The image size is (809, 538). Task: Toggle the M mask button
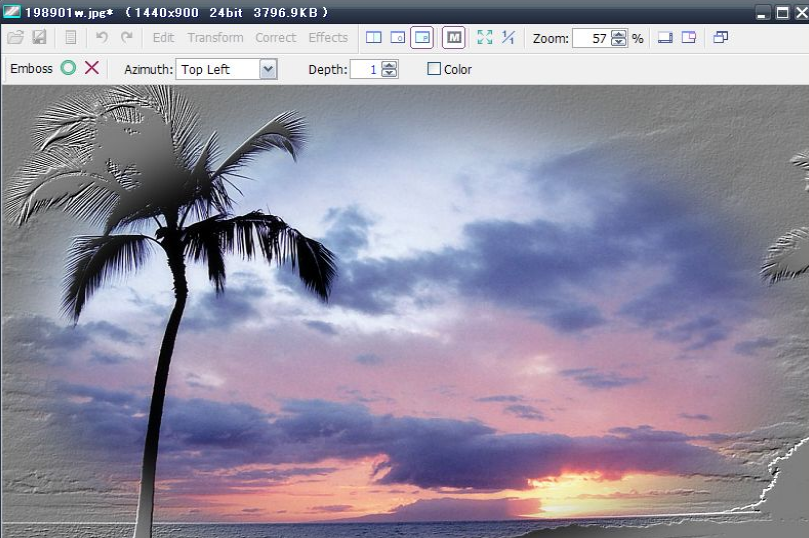(453, 38)
